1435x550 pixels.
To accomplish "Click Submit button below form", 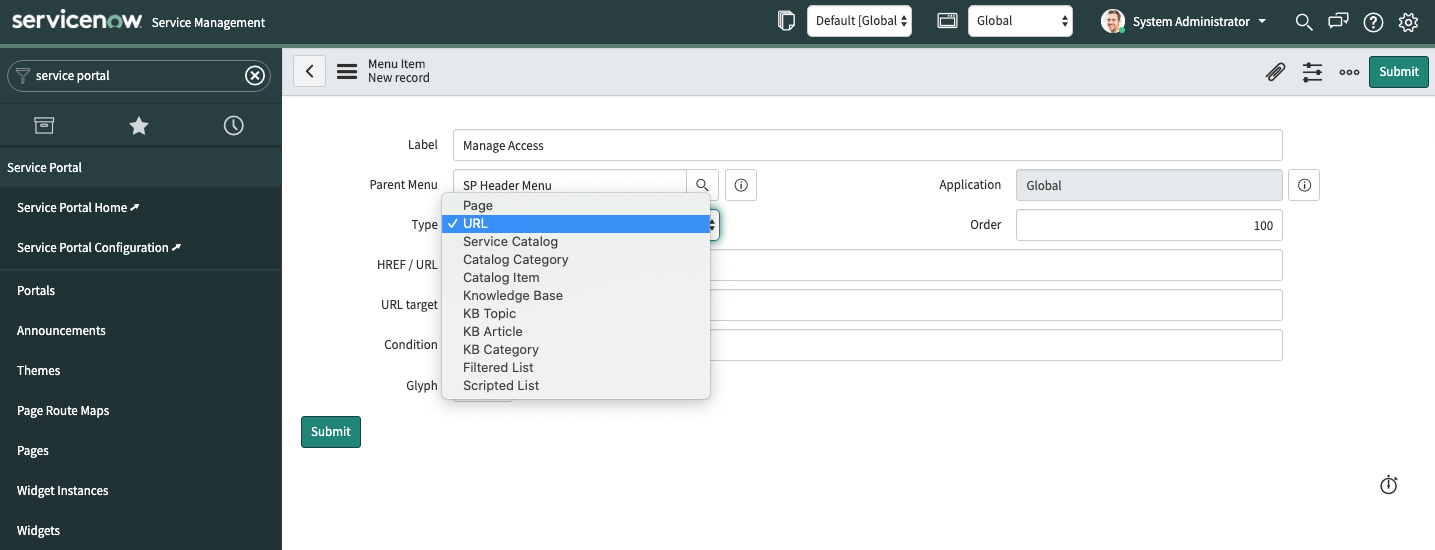I will click(x=330, y=431).
